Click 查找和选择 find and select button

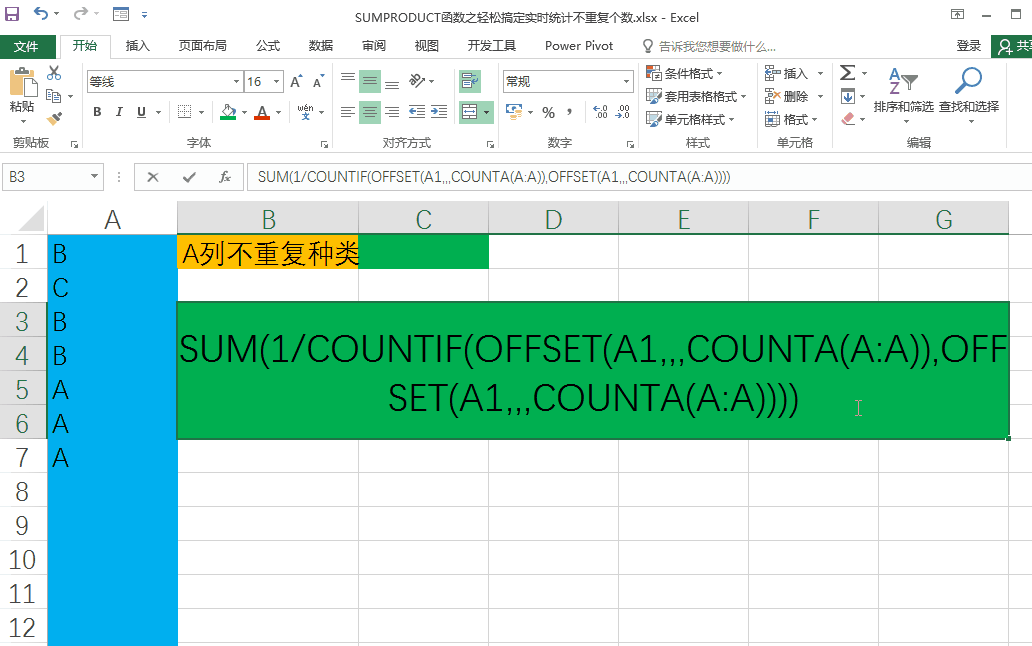tap(969, 93)
